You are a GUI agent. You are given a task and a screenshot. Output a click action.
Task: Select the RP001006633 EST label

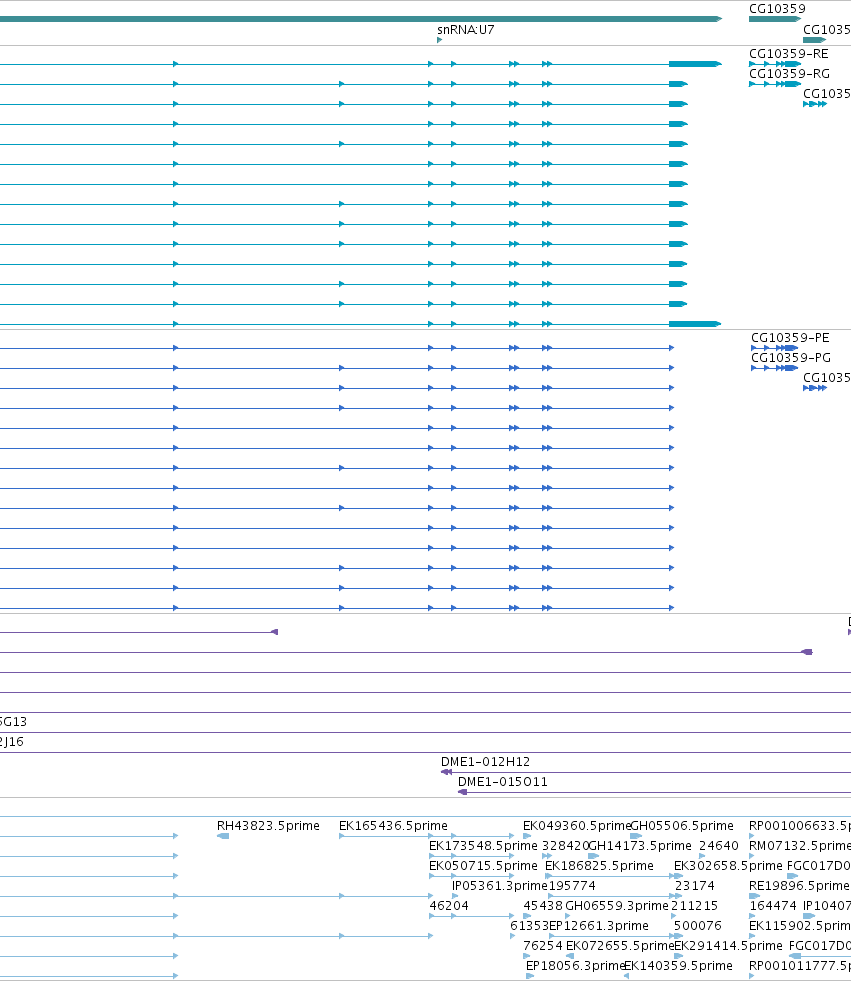(800, 826)
